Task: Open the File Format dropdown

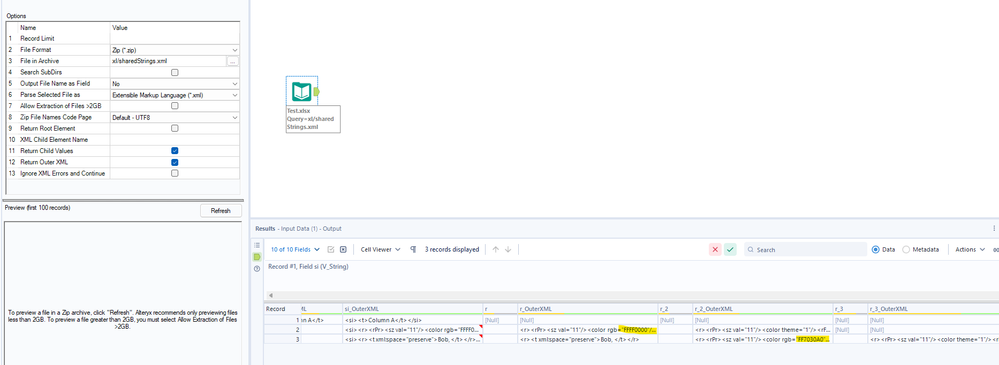Action: pyautogui.click(x=175, y=50)
